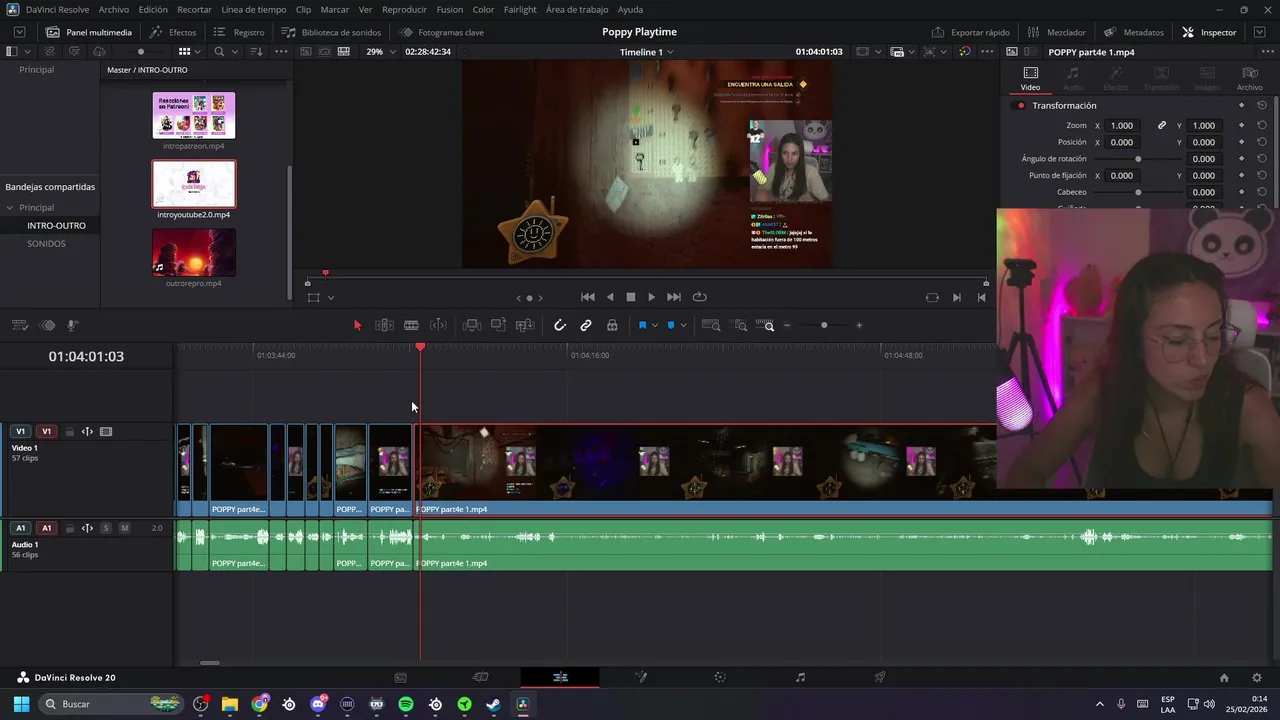Jump to the last frame

674,297
